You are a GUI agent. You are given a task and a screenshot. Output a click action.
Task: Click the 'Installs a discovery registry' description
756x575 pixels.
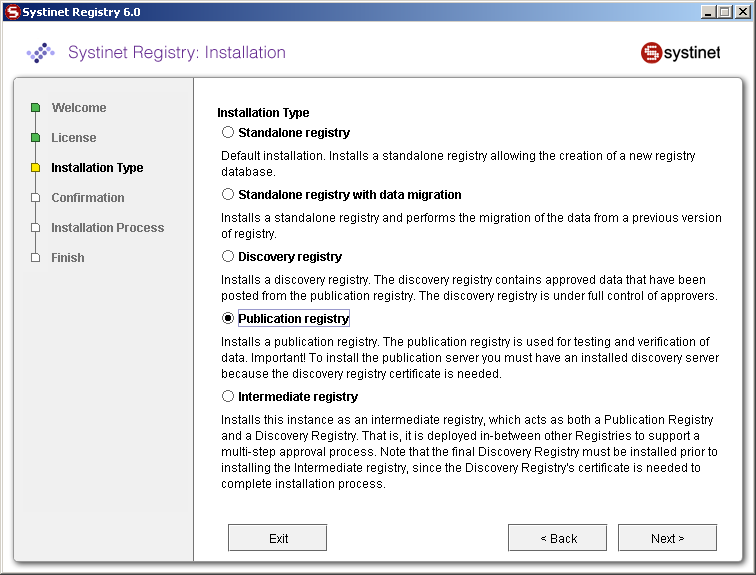[x=469, y=288]
